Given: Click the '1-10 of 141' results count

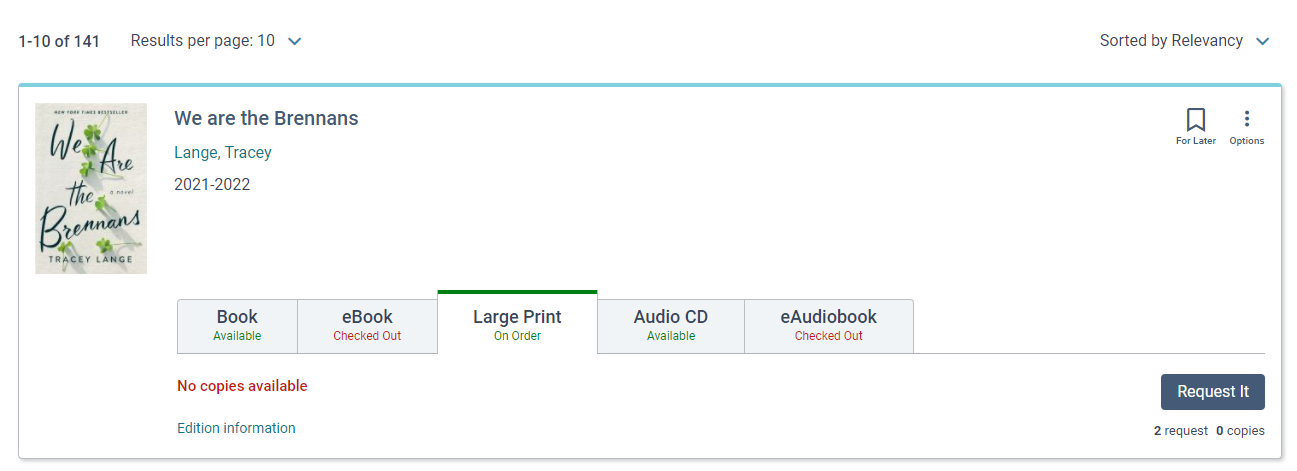Looking at the screenshot, I should point(59,42).
